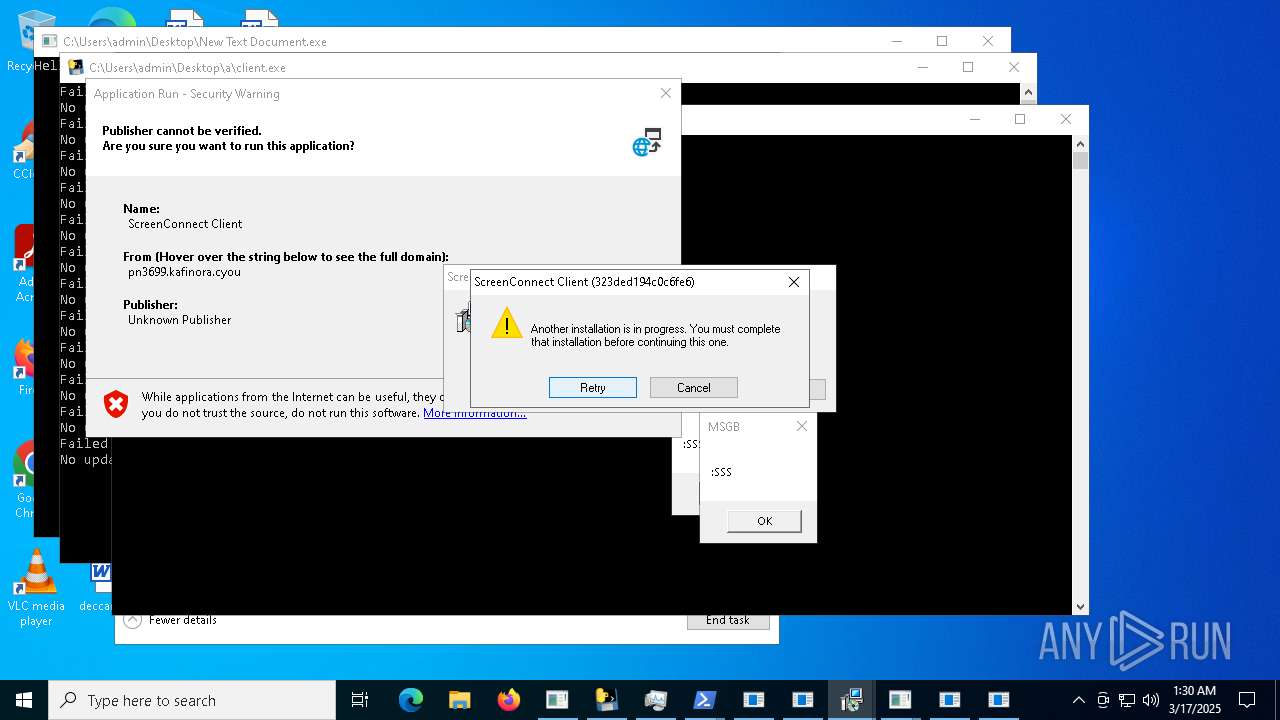Click the console window scrollbar down arrow
1280x720 pixels.
tap(1080, 607)
